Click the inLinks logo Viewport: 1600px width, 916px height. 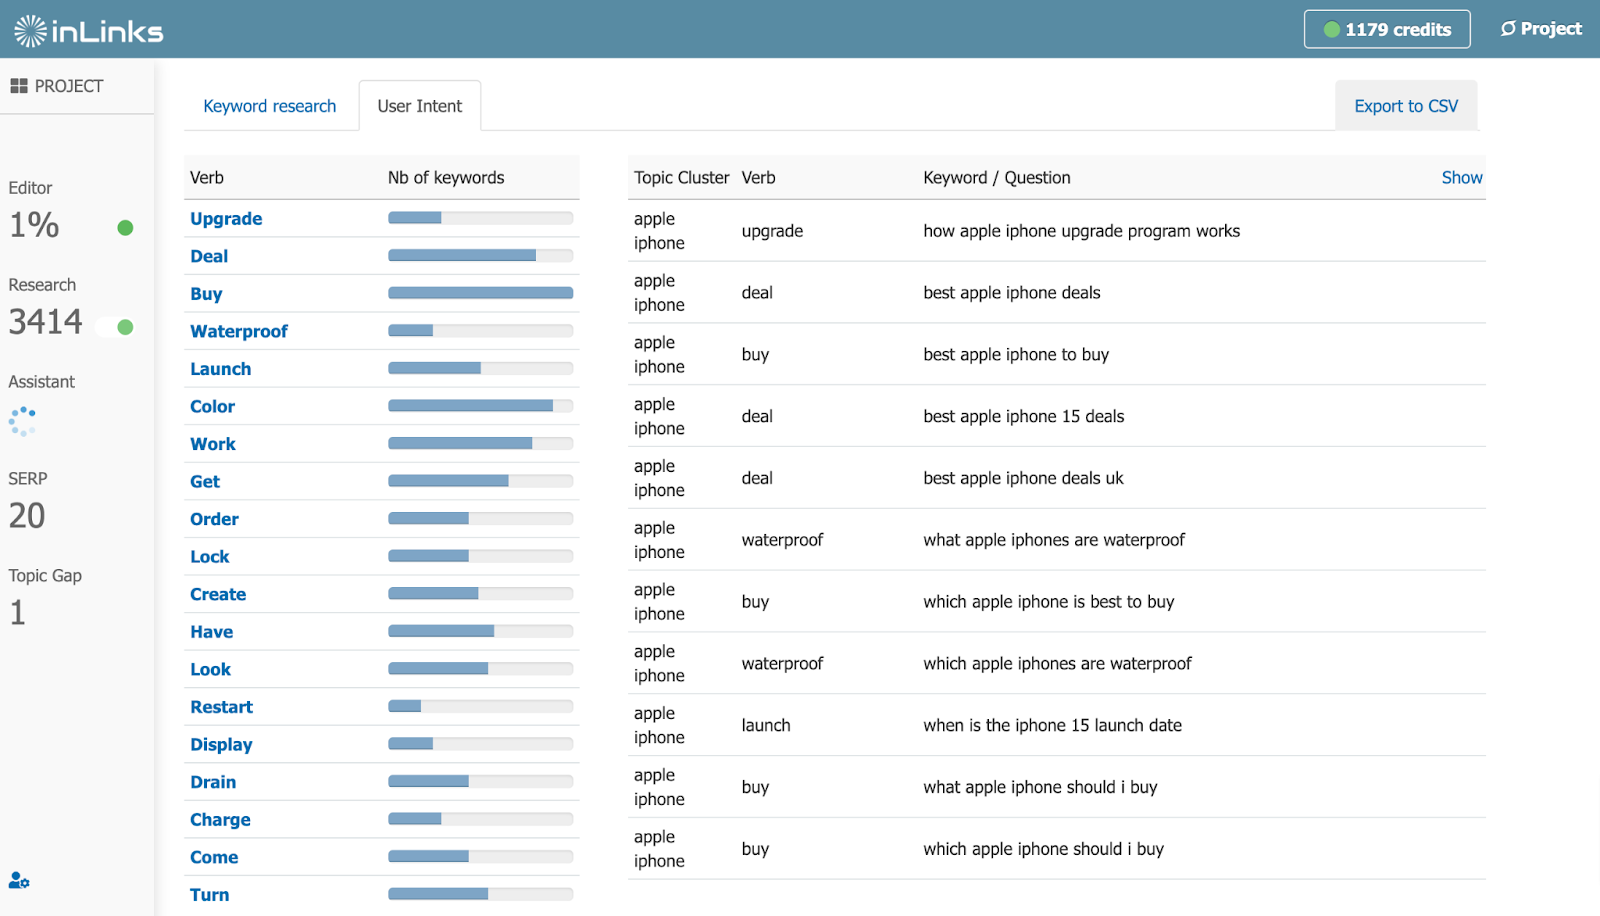88,31
